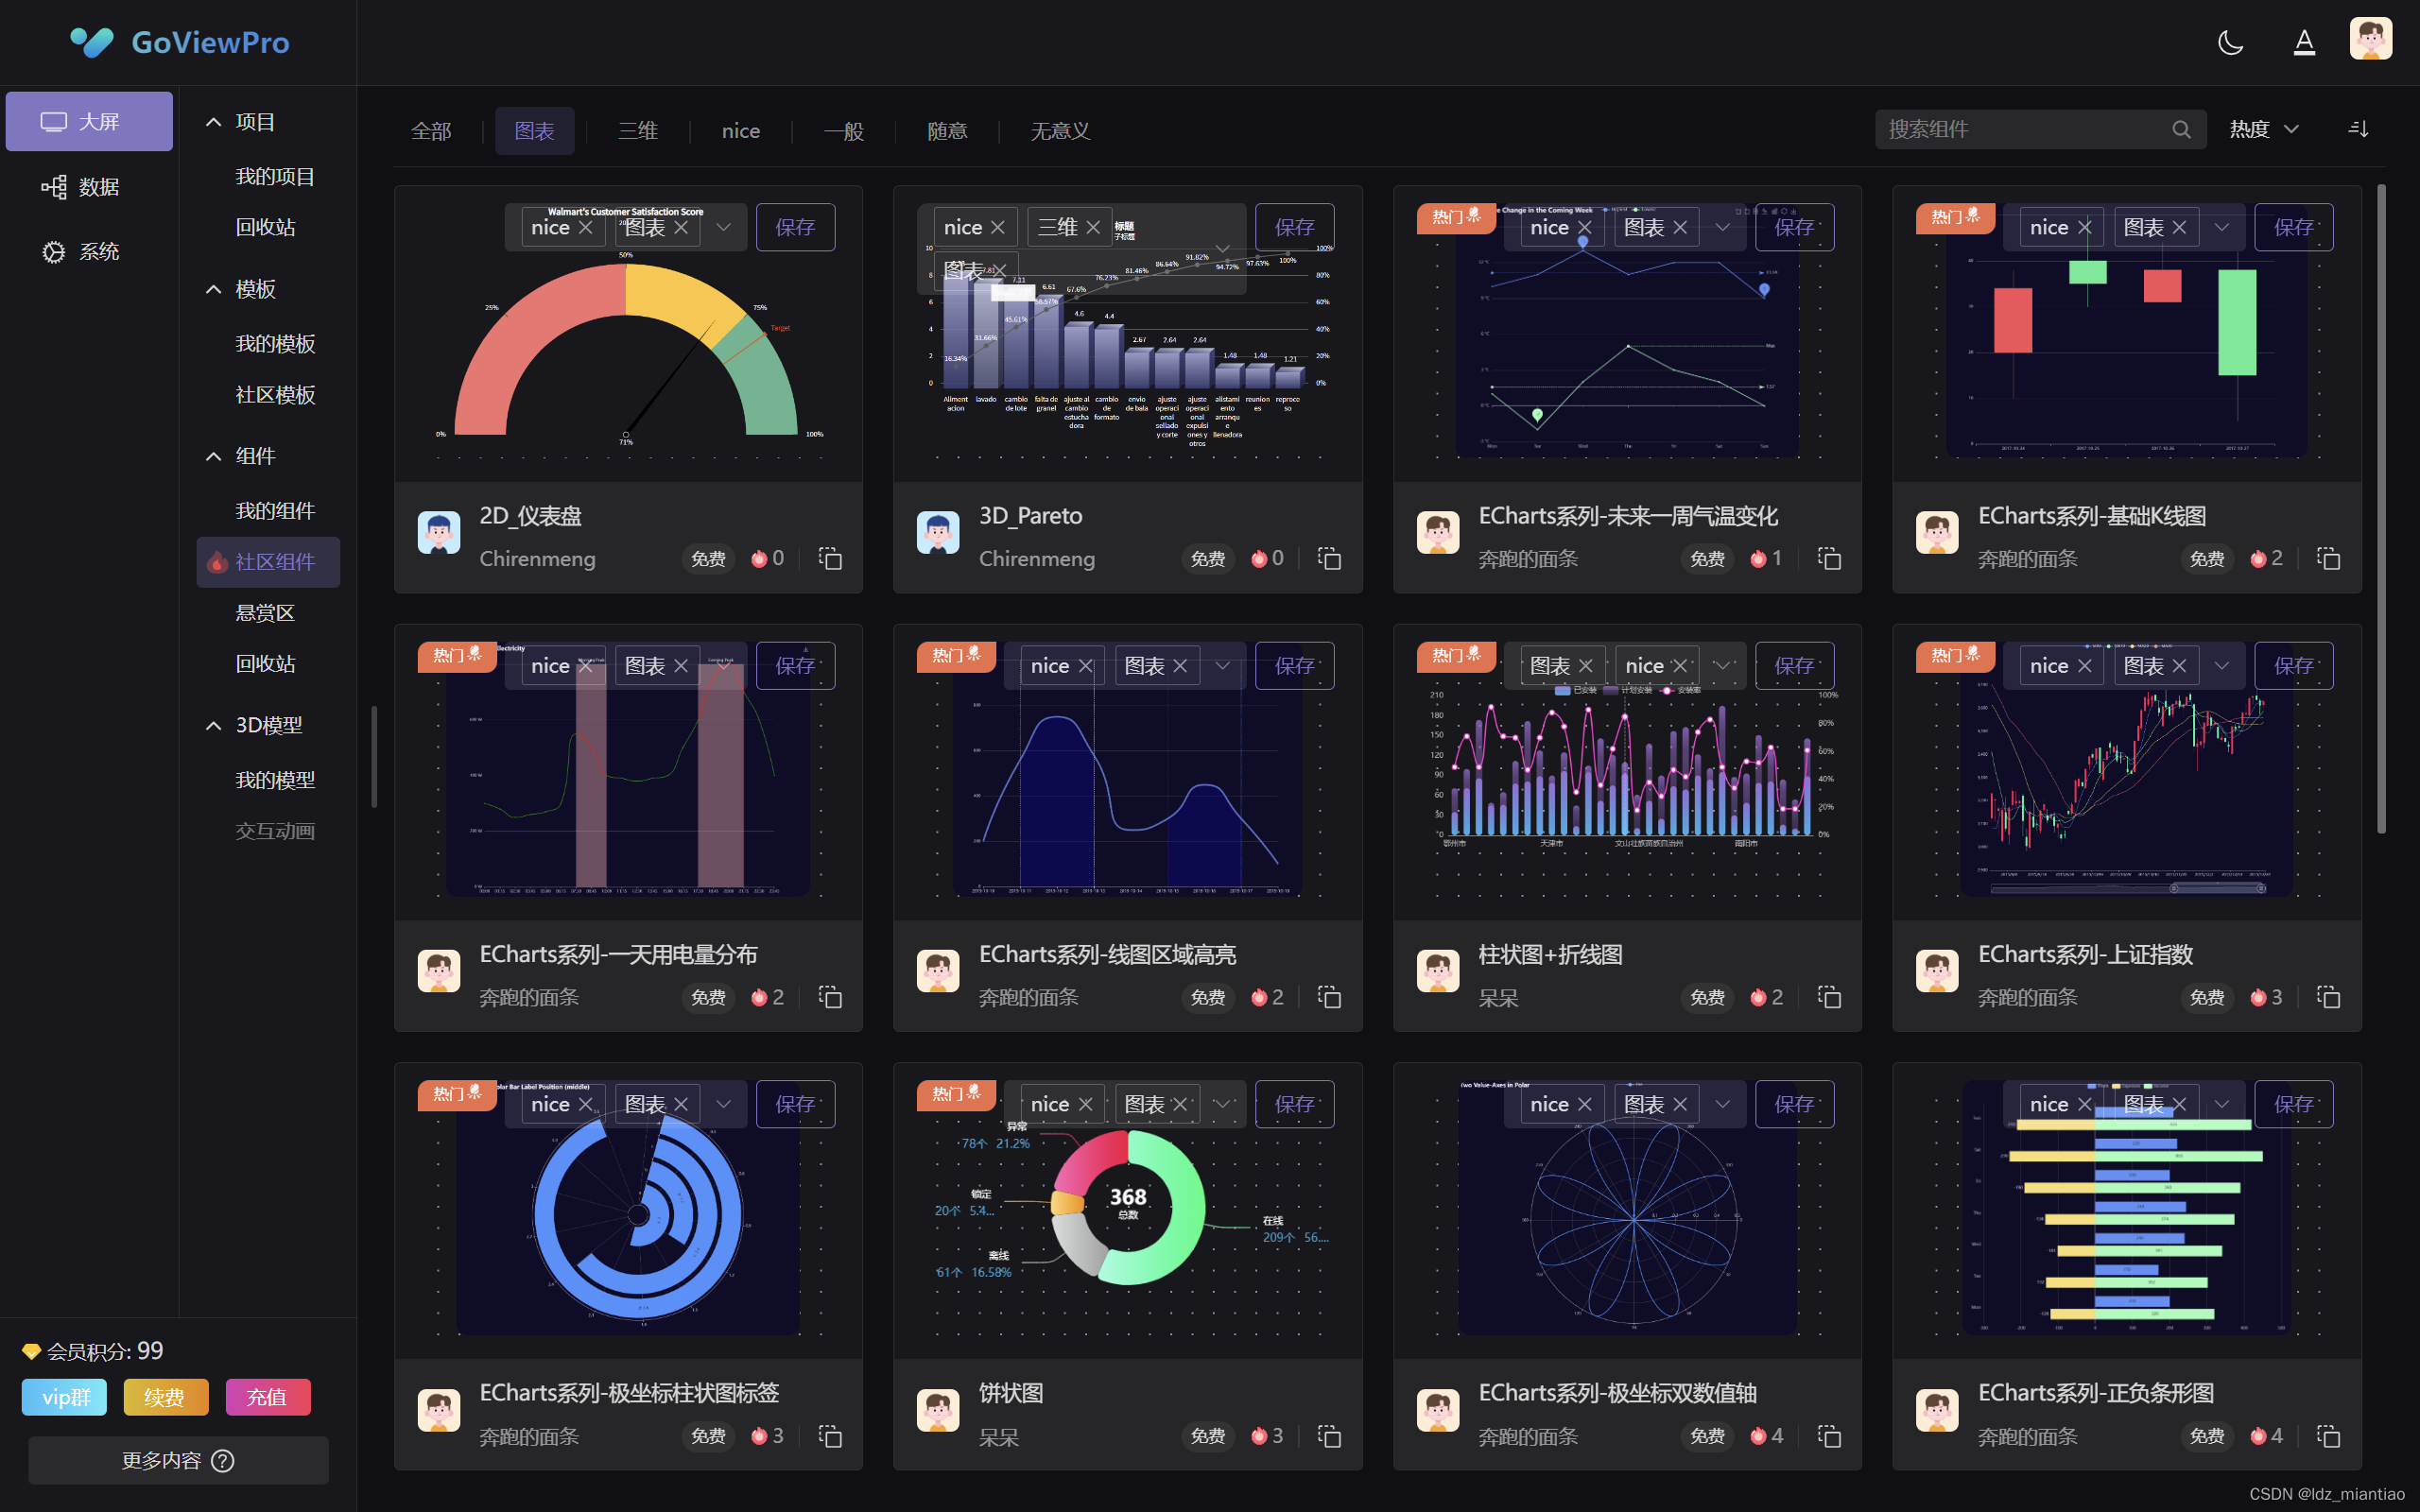This screenshot has height=1512, width=2420.
Task: Click the 充值 button at bottom left
Action: (268, 1397)
